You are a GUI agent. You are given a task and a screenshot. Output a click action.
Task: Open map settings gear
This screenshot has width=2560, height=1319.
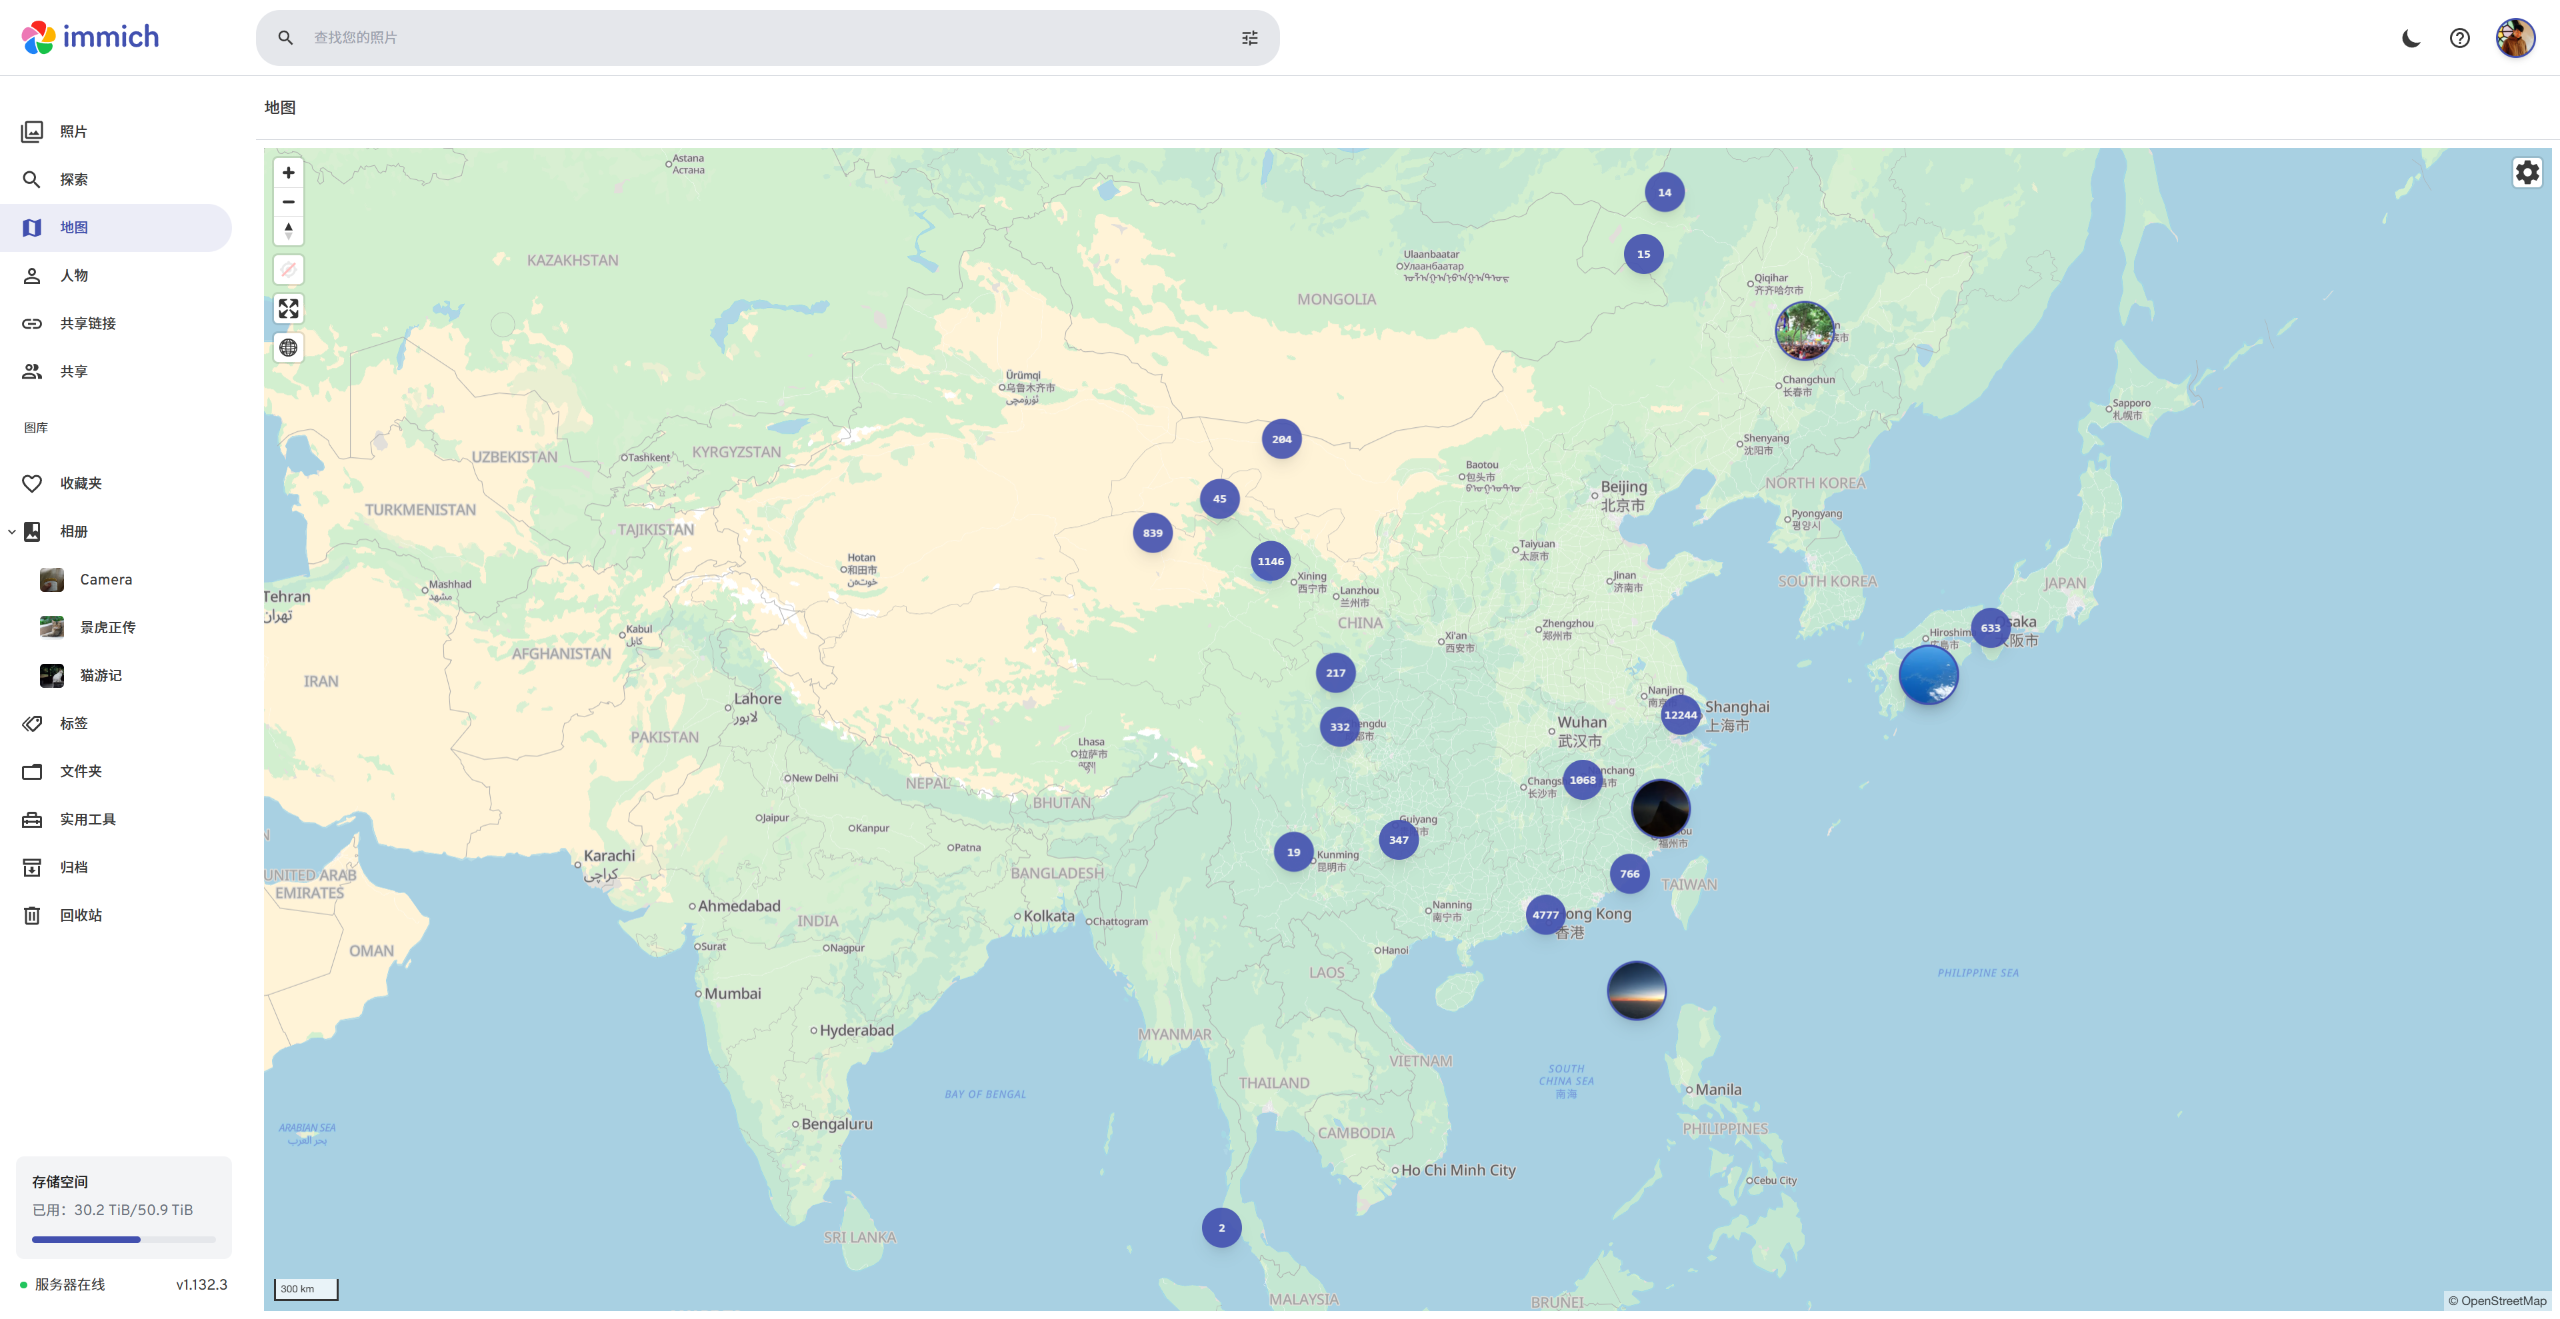point(2527,173)
